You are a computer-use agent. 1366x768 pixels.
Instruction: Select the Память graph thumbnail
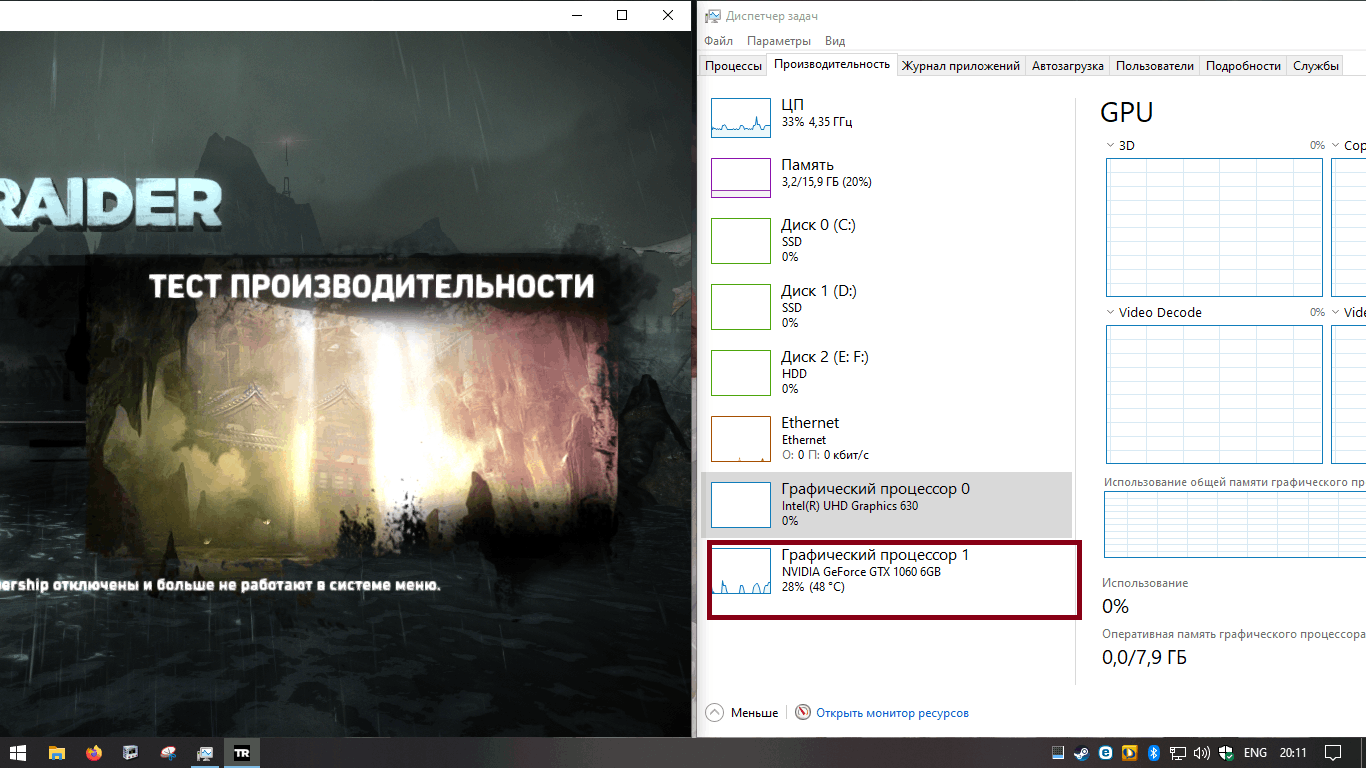coord(741,177)
